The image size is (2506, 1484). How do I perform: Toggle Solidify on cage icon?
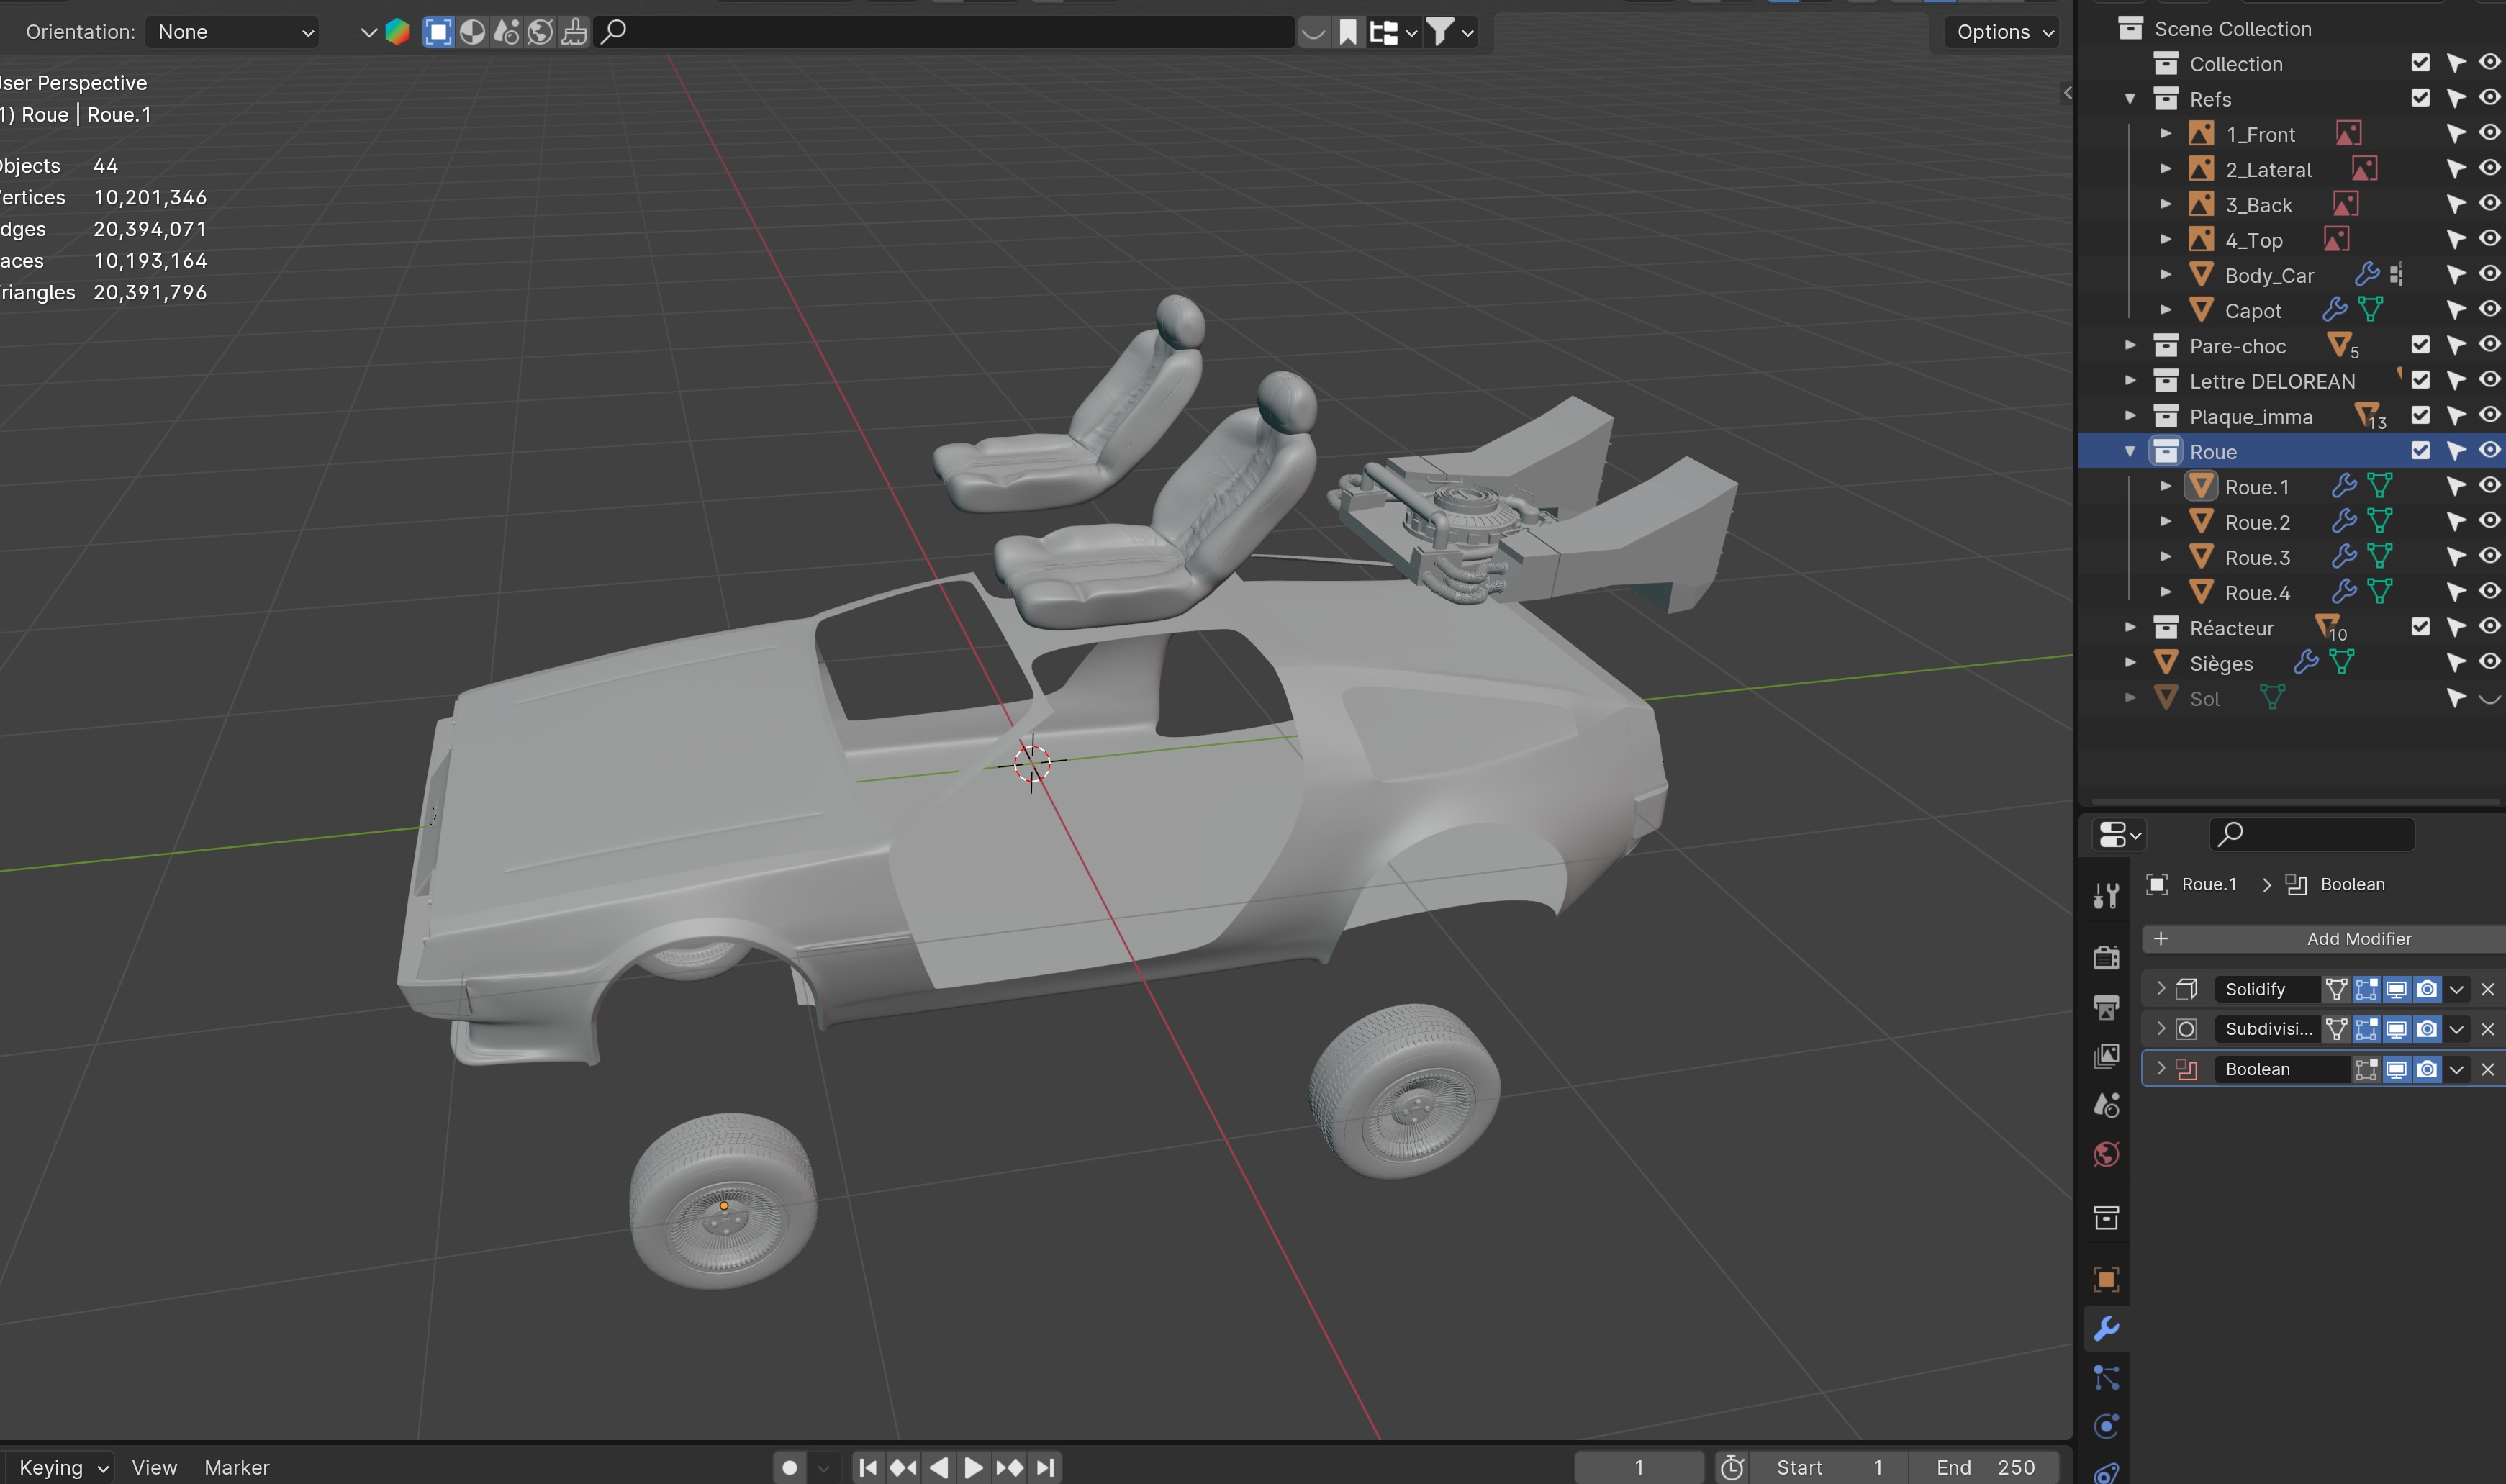[x=2336, y=989]
